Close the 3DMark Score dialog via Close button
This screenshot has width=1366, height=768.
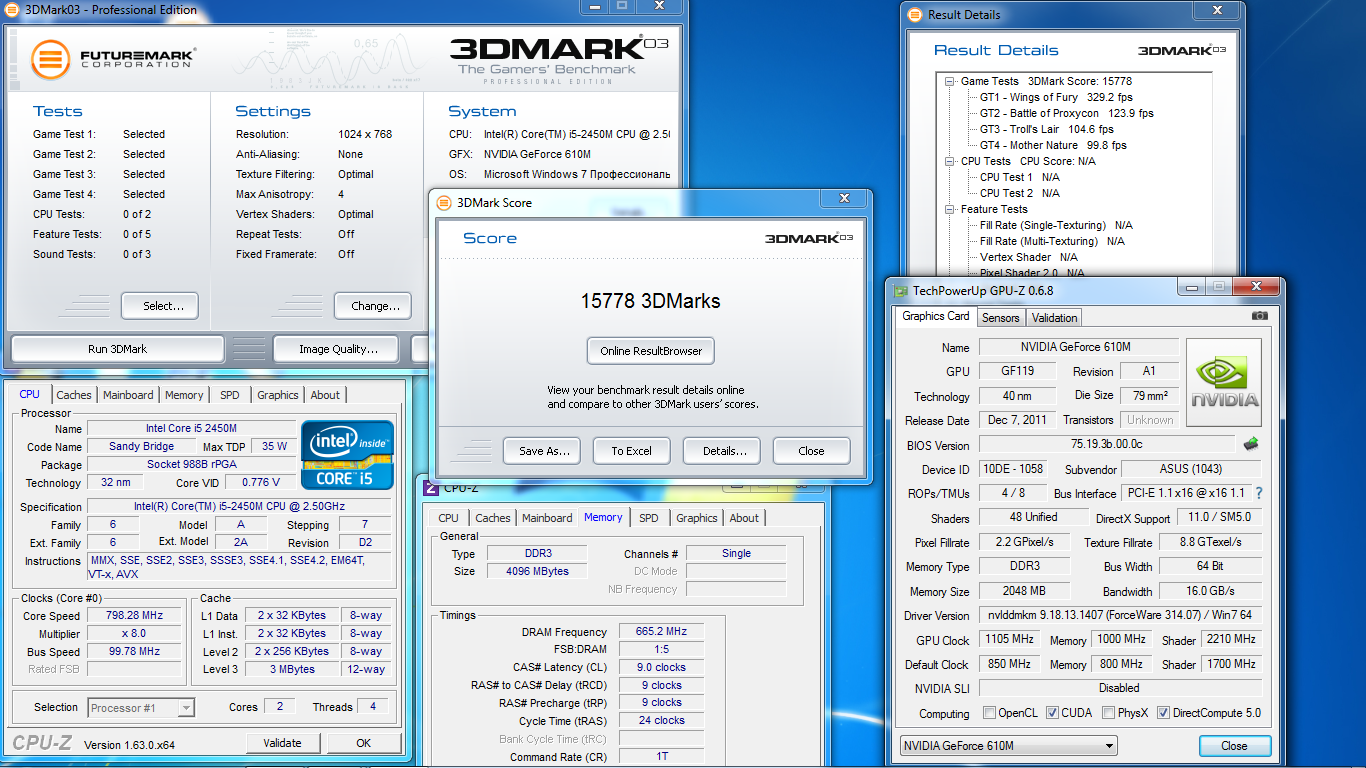click(812, 451)
